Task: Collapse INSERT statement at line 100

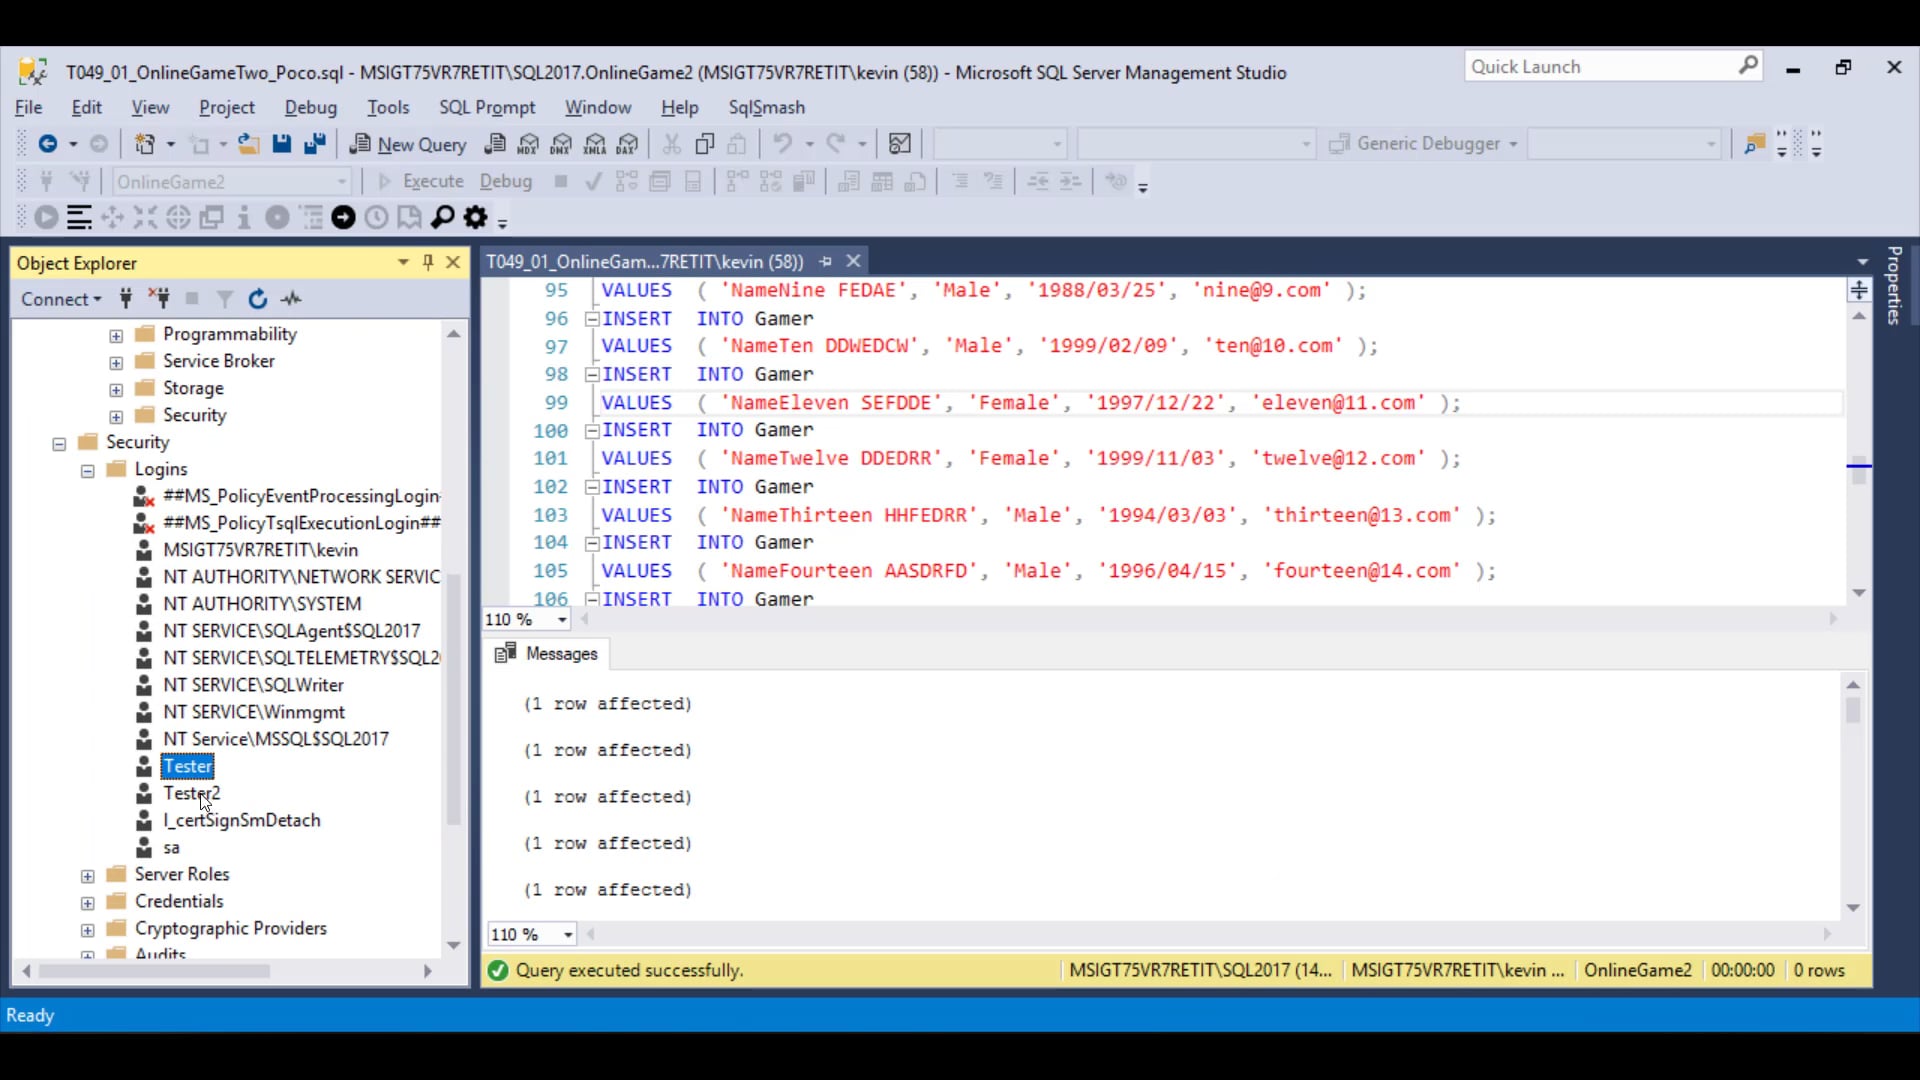Action: [592, 431]
